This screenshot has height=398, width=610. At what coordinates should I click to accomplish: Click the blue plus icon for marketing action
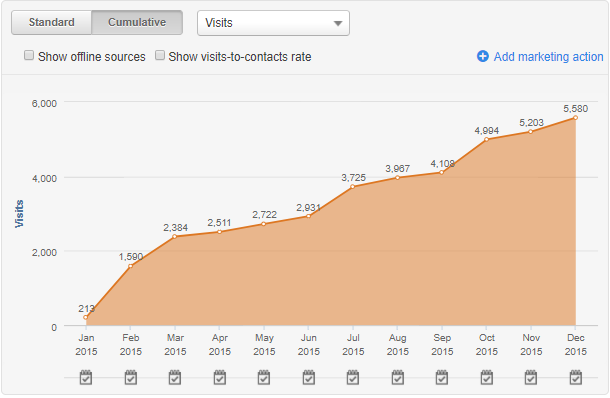click(482, 56)
